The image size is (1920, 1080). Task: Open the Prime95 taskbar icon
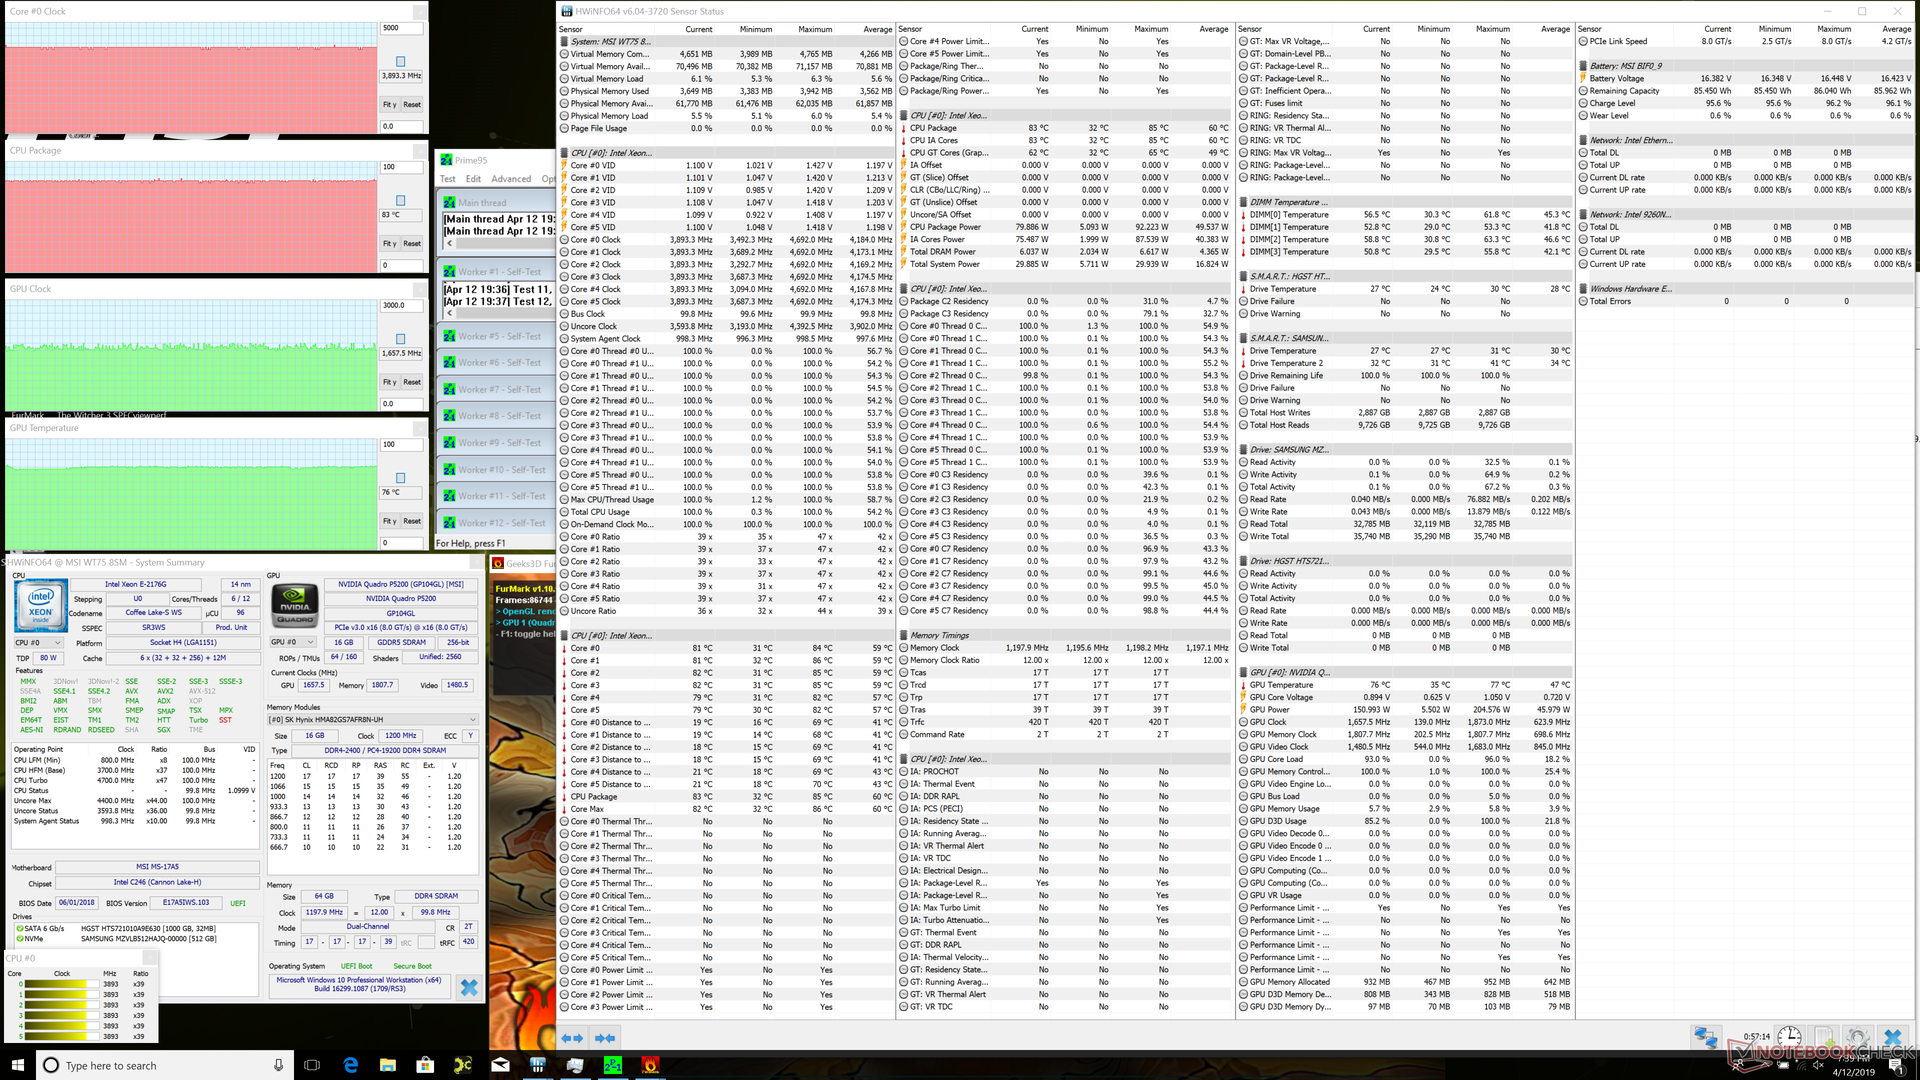[x=612, y=1065]
